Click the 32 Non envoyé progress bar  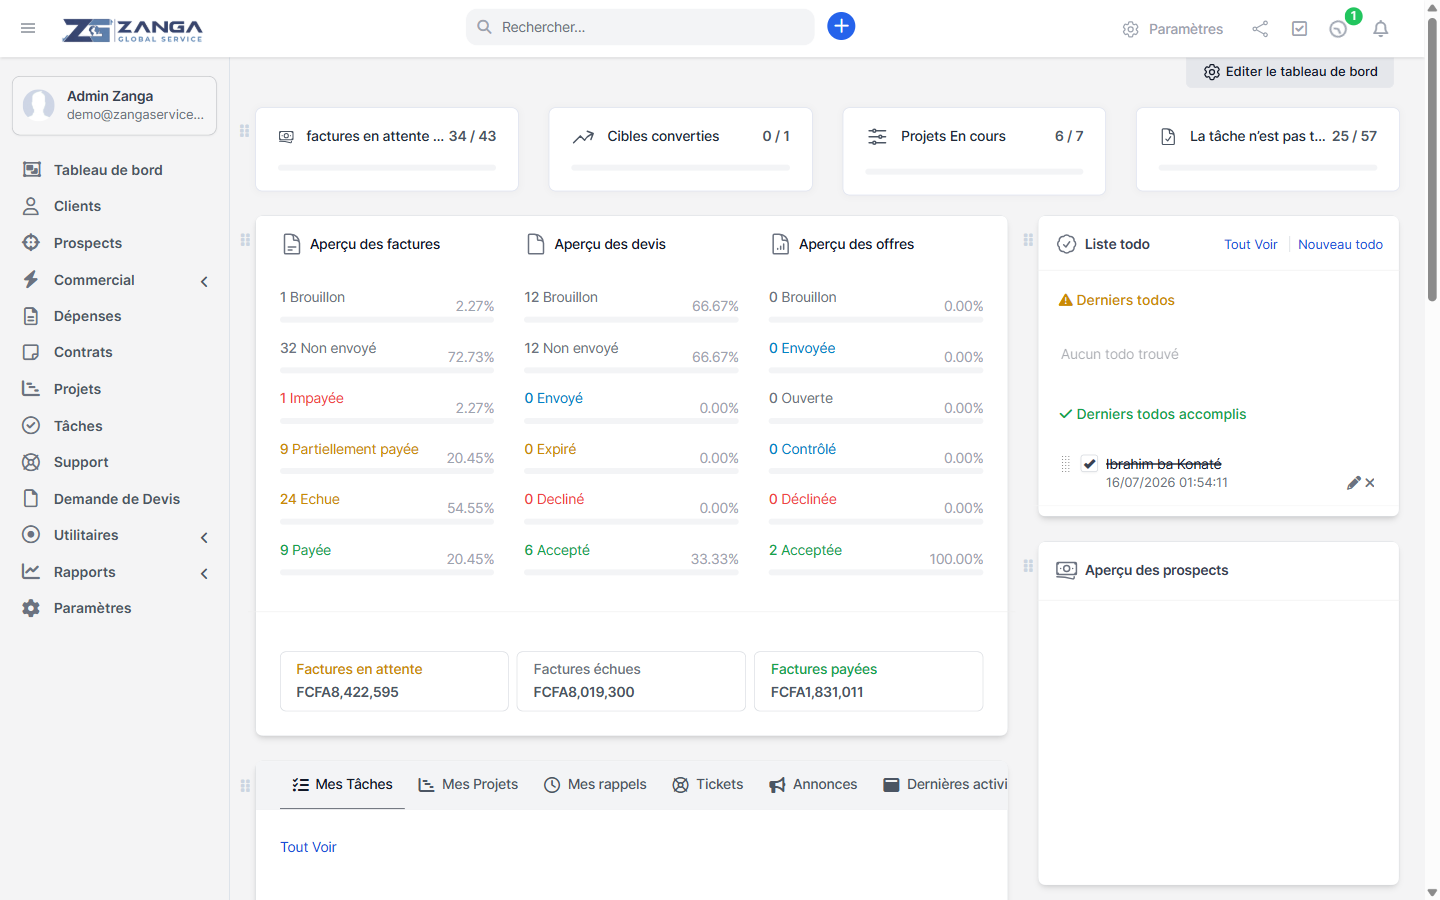[x=387, y=371]
